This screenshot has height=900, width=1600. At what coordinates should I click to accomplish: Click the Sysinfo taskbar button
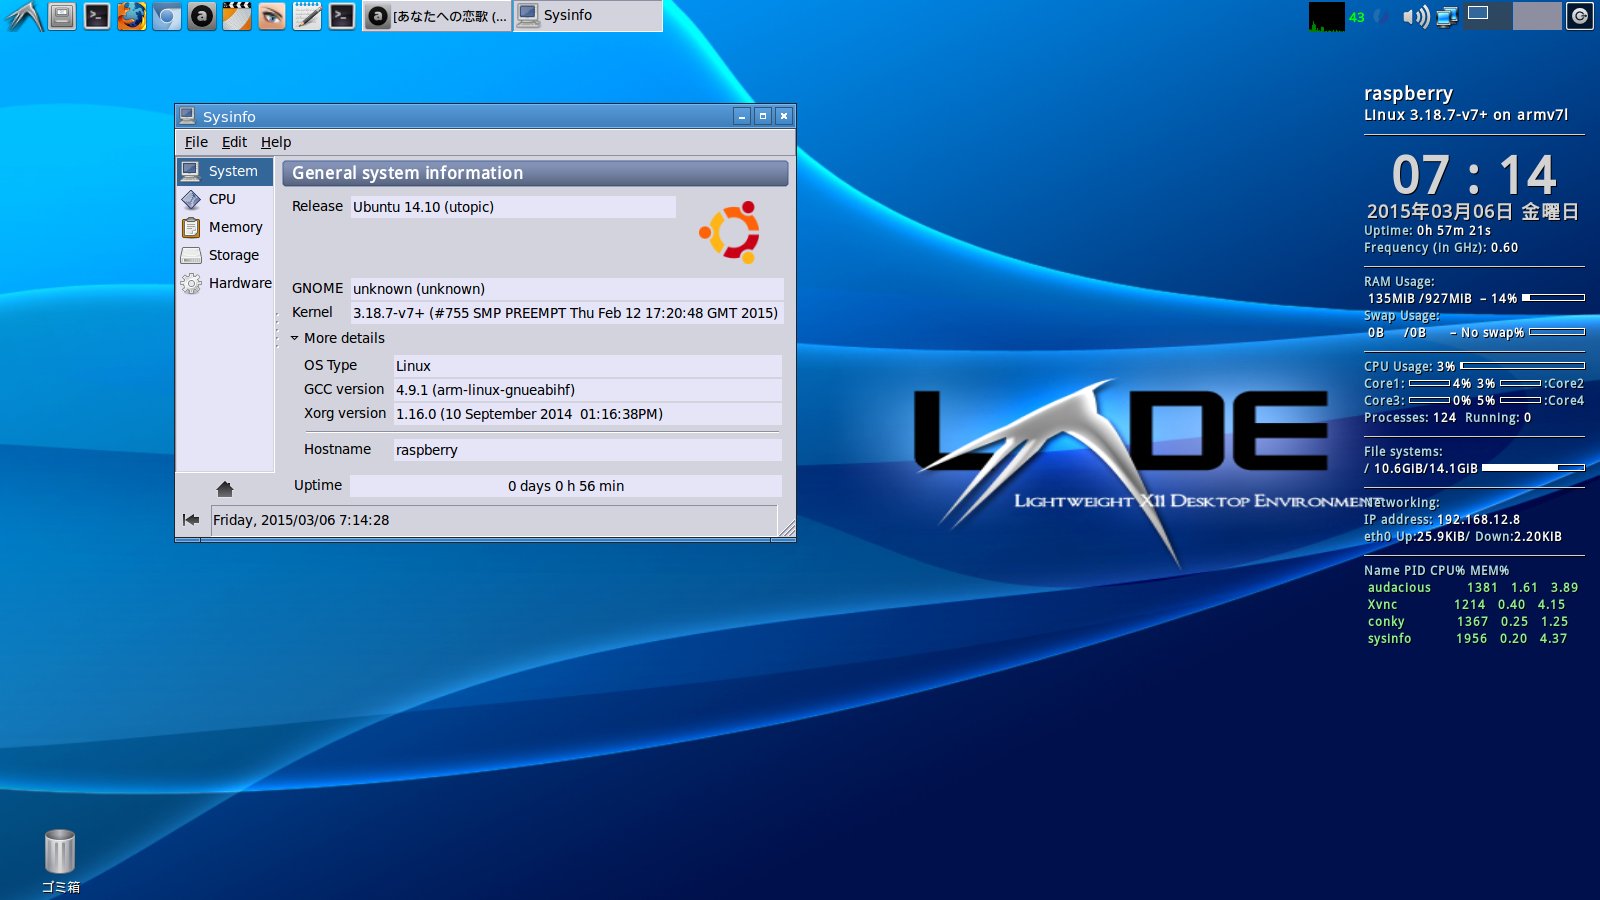pos(587,16)
